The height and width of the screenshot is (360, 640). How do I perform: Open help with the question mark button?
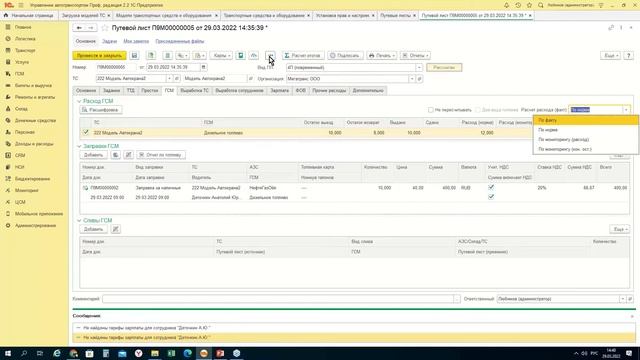(x=629, y=56)
